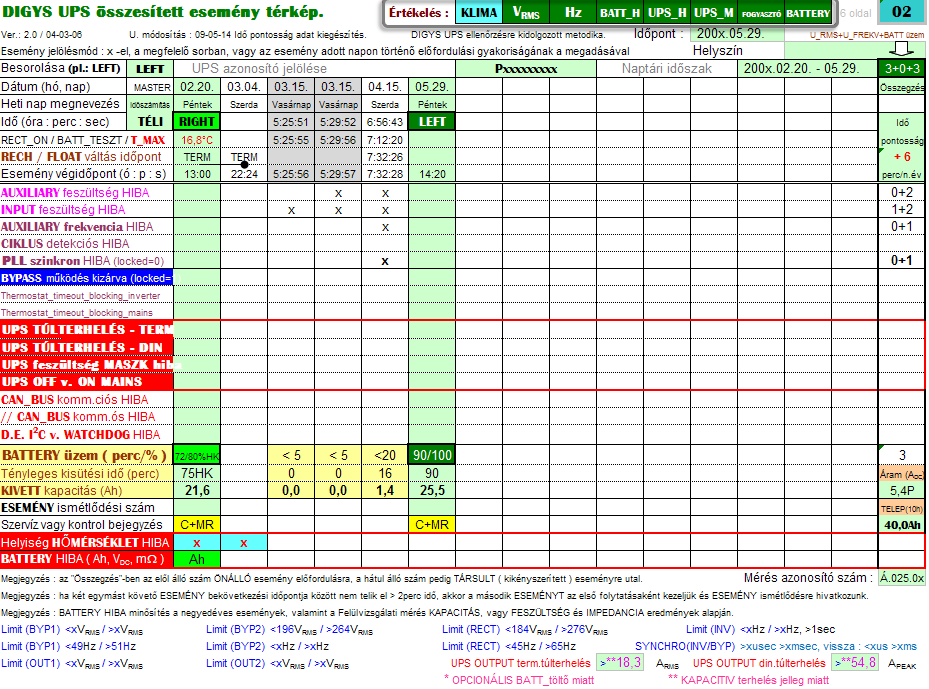The height and width of the screenshot is (689, 929).
Task: Click the date cell '02.20.'
Action: (x=197, y=87)
